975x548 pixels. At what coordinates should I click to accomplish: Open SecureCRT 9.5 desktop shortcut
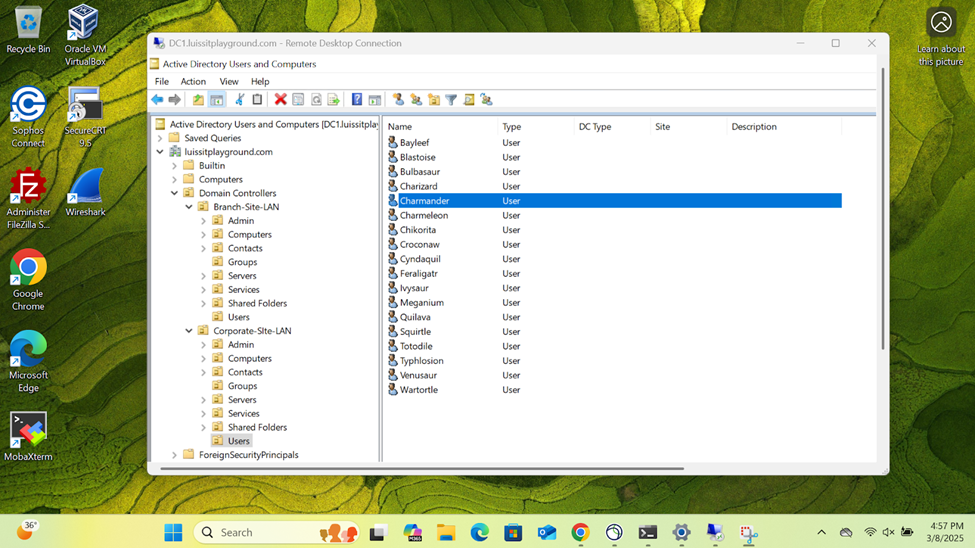(85, 117)
